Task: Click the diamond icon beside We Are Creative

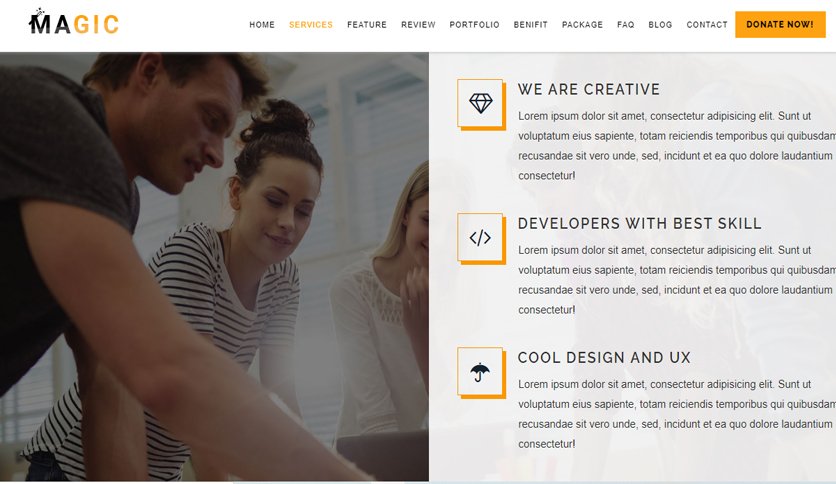Action: (x=480, y=103)
